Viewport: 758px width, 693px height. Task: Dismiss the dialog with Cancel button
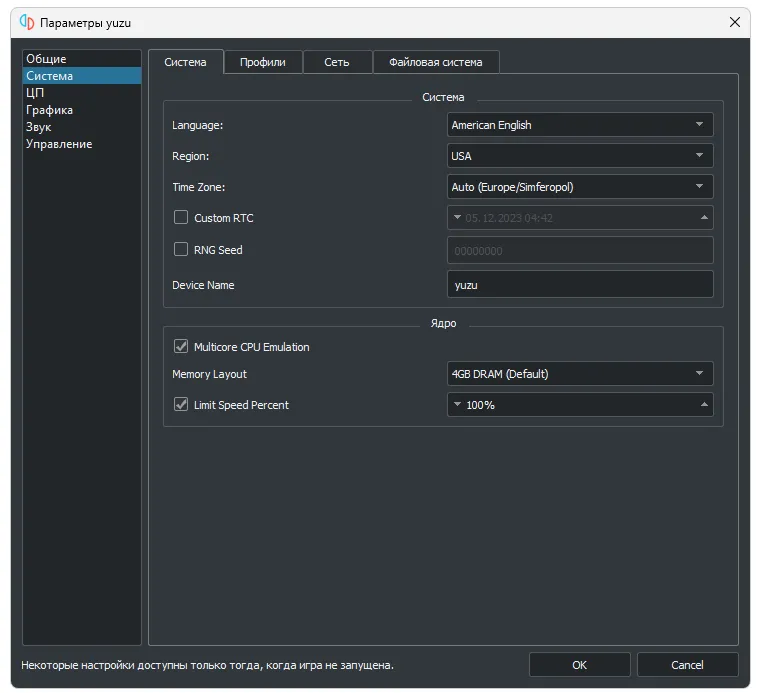[687, 665]
